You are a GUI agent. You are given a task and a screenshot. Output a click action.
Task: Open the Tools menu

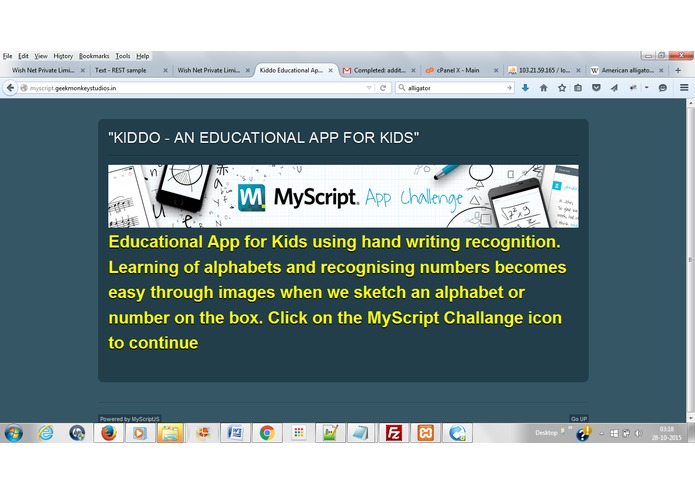(123, 56)
